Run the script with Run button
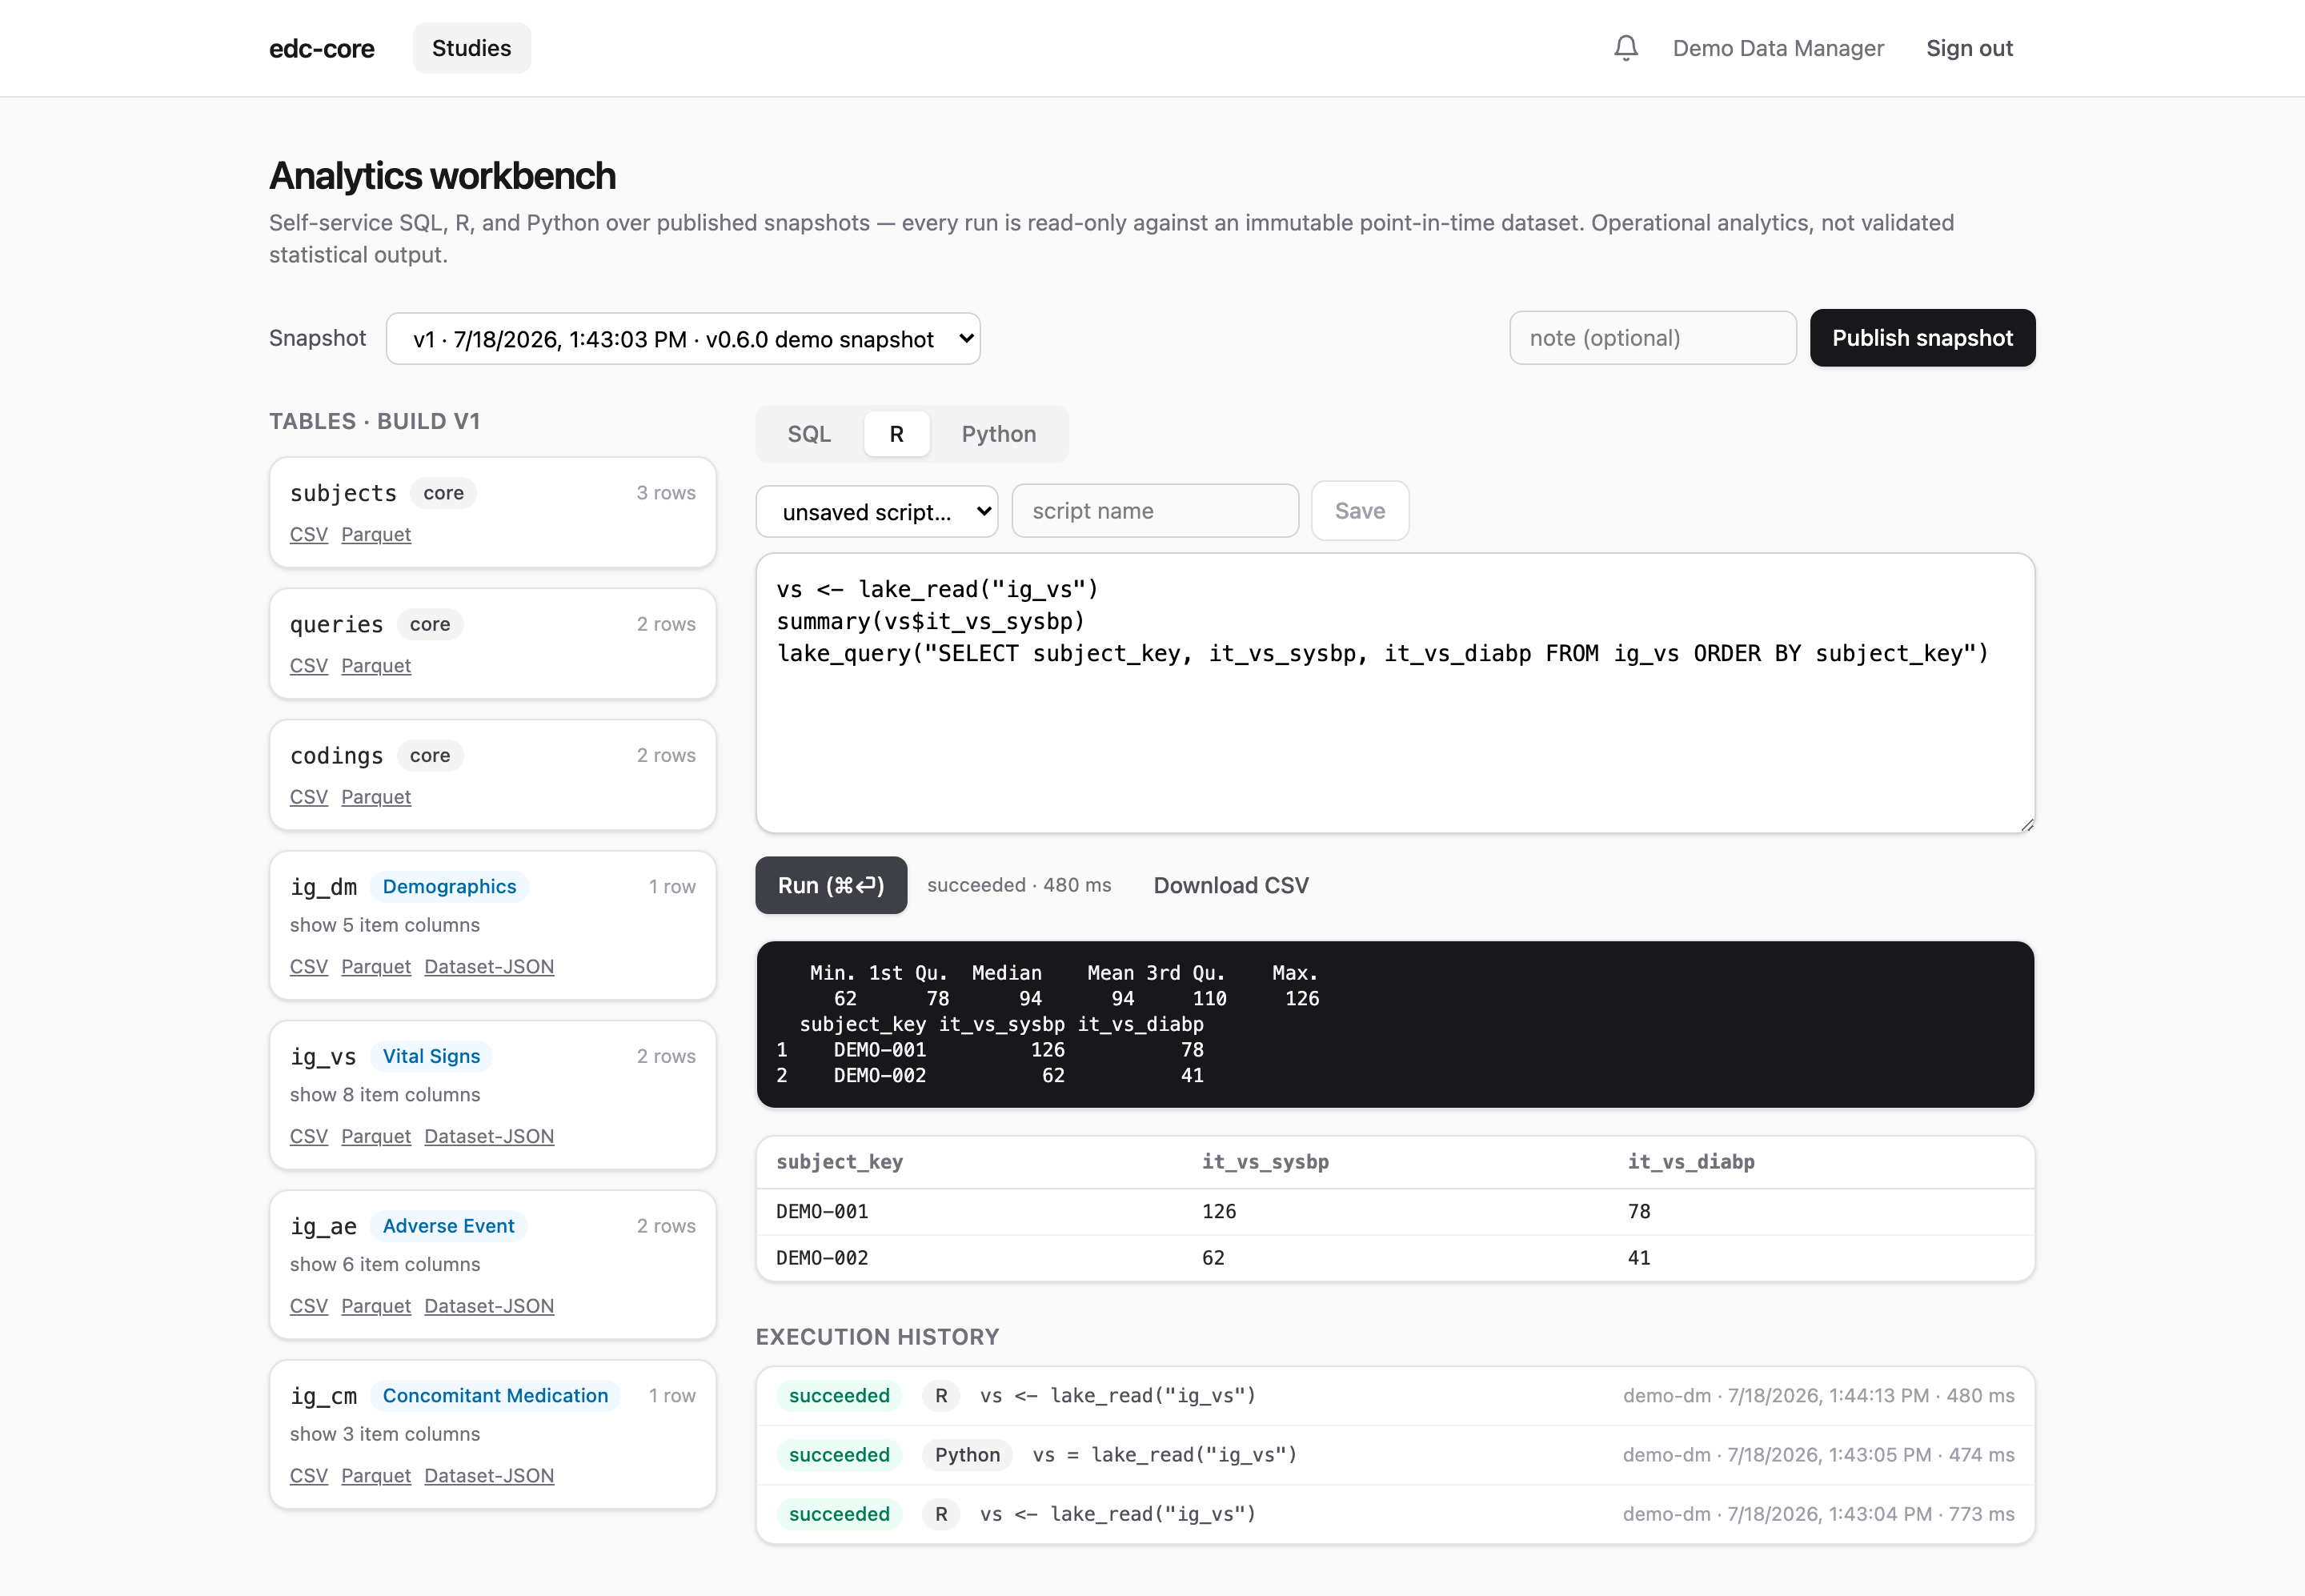The image size is (2305, 1596). tap(831, 885)
